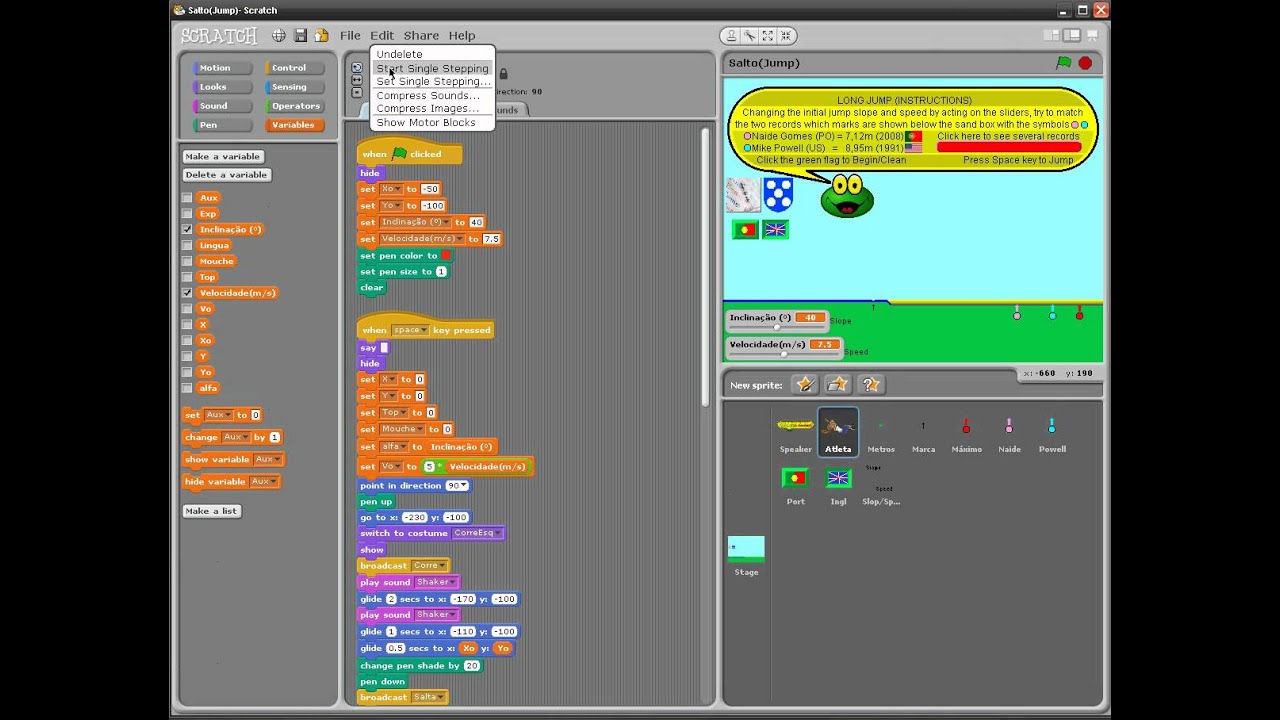Click Delete a variable button
The height and width of the screenshot is (720, 1280).
coord(227,175)
